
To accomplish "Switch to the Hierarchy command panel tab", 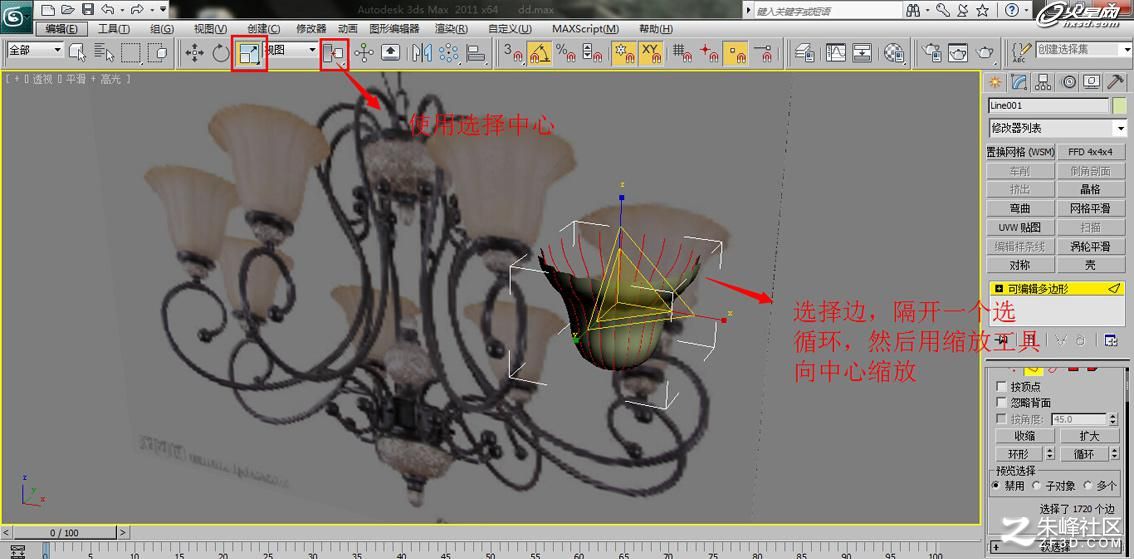I will coord(1043,82).
